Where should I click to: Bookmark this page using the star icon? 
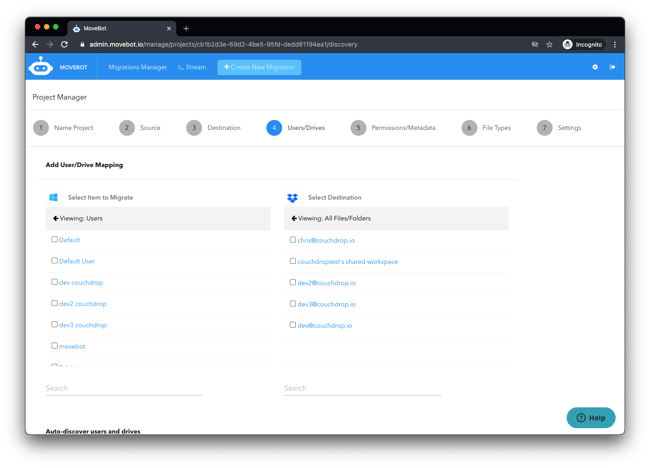point(549,44)
